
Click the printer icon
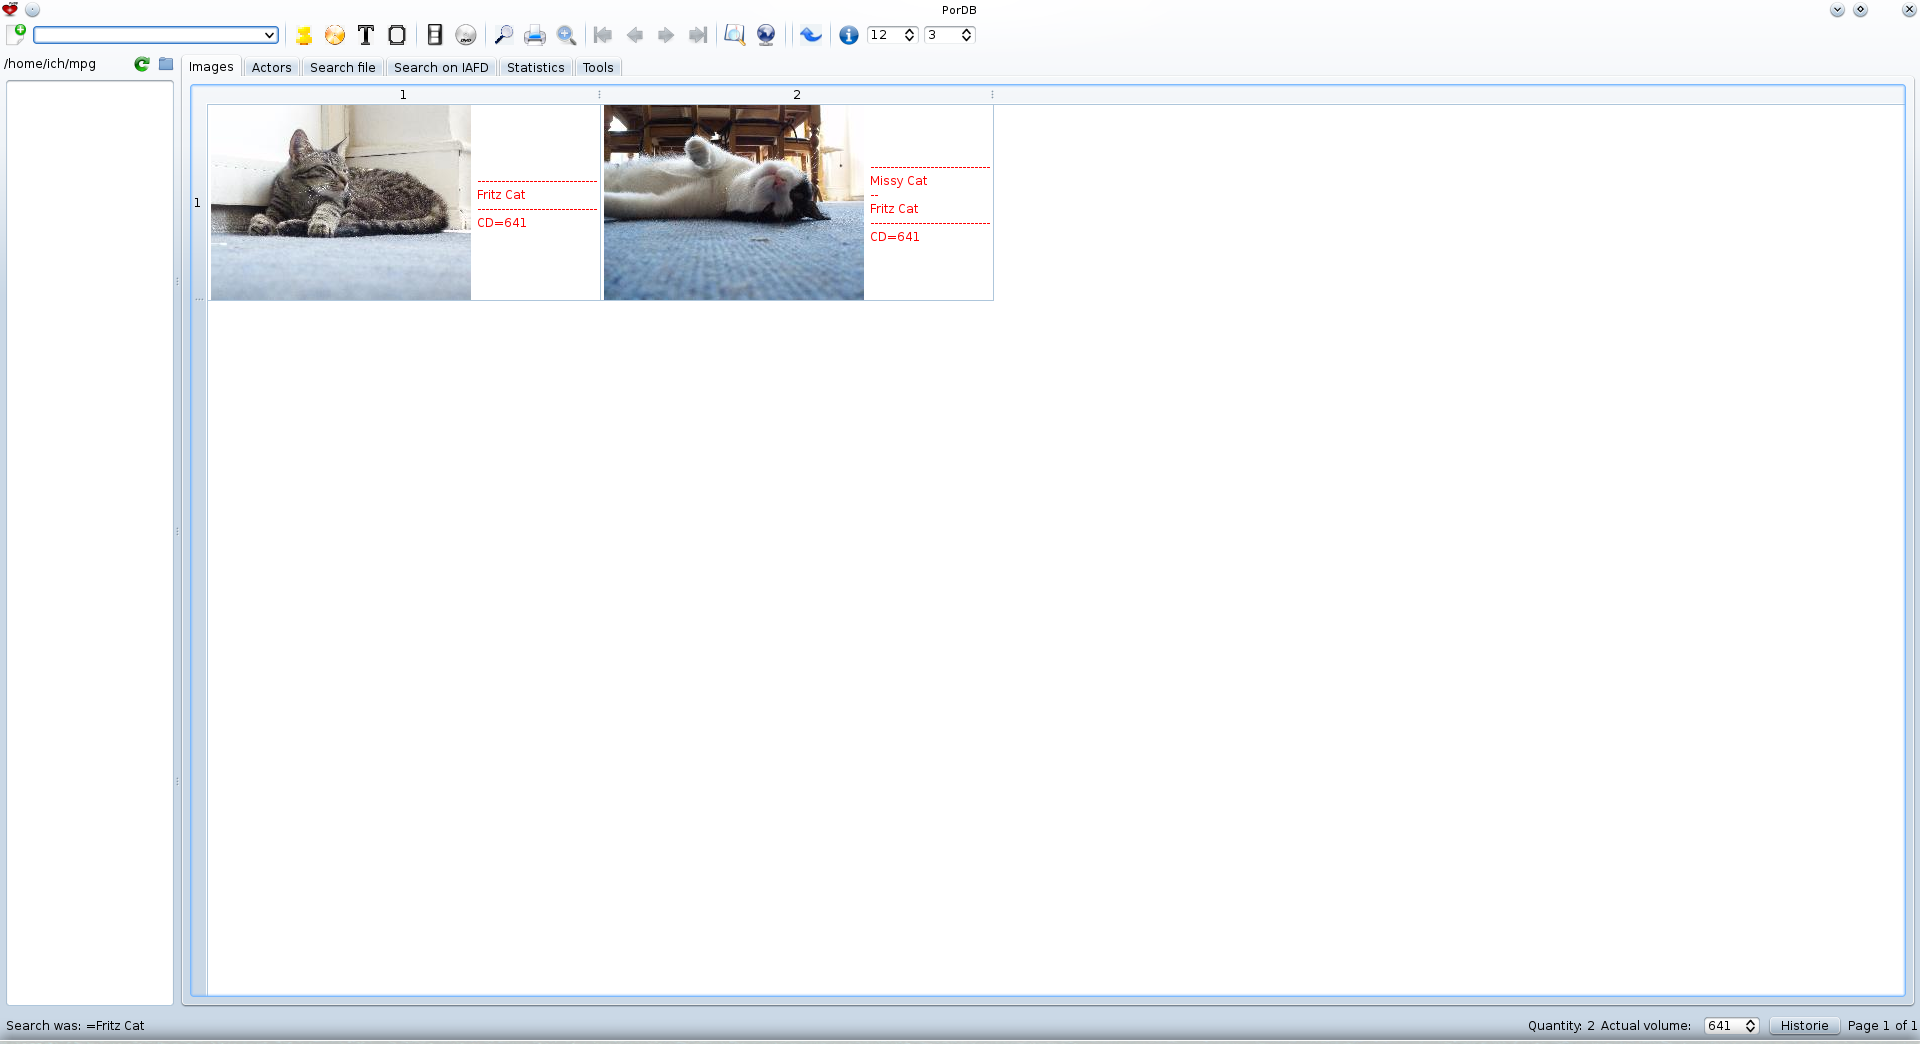[535, 35]
